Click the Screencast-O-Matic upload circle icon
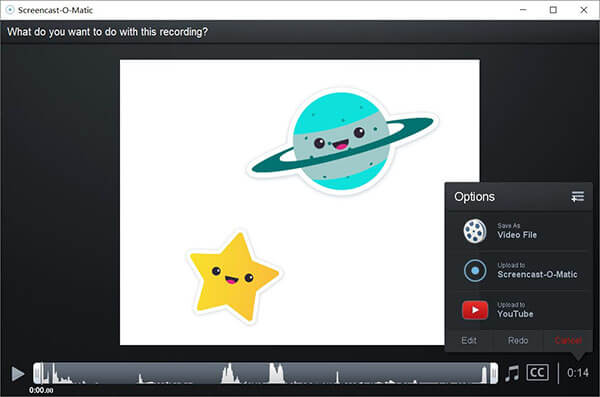Image resolution: width=600 pixels, height=397 pixels. [475, 271]
